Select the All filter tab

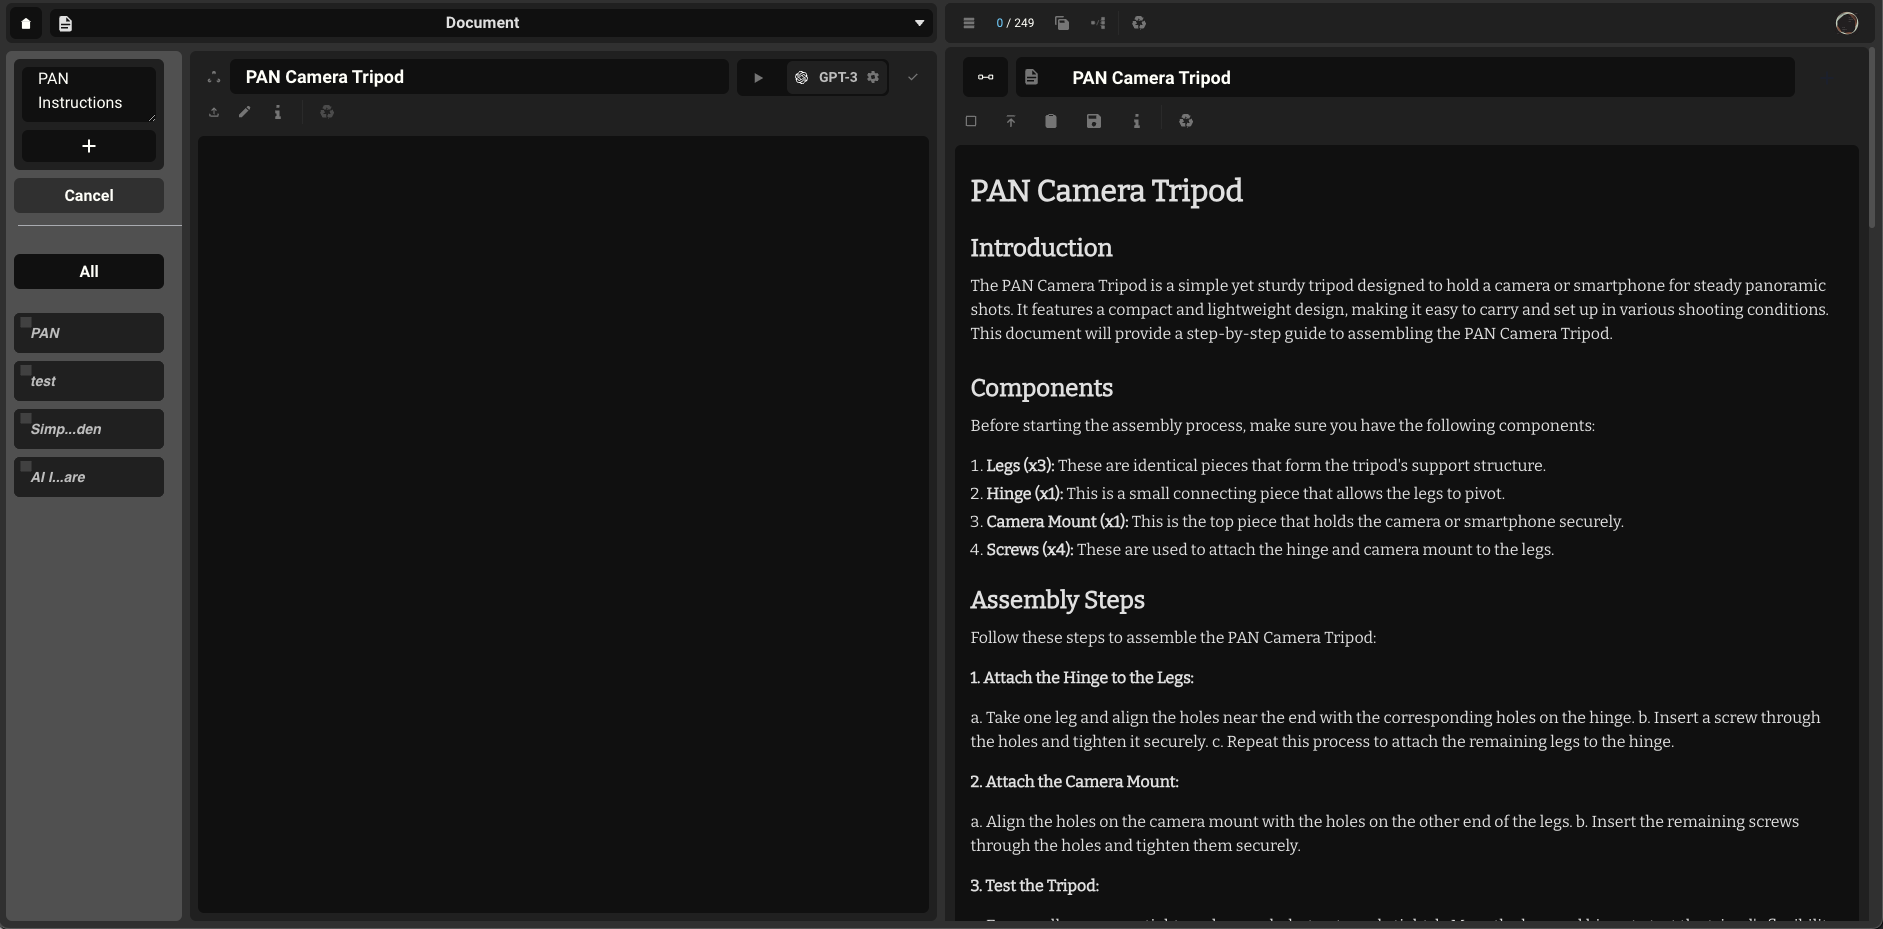pos(89,271)
